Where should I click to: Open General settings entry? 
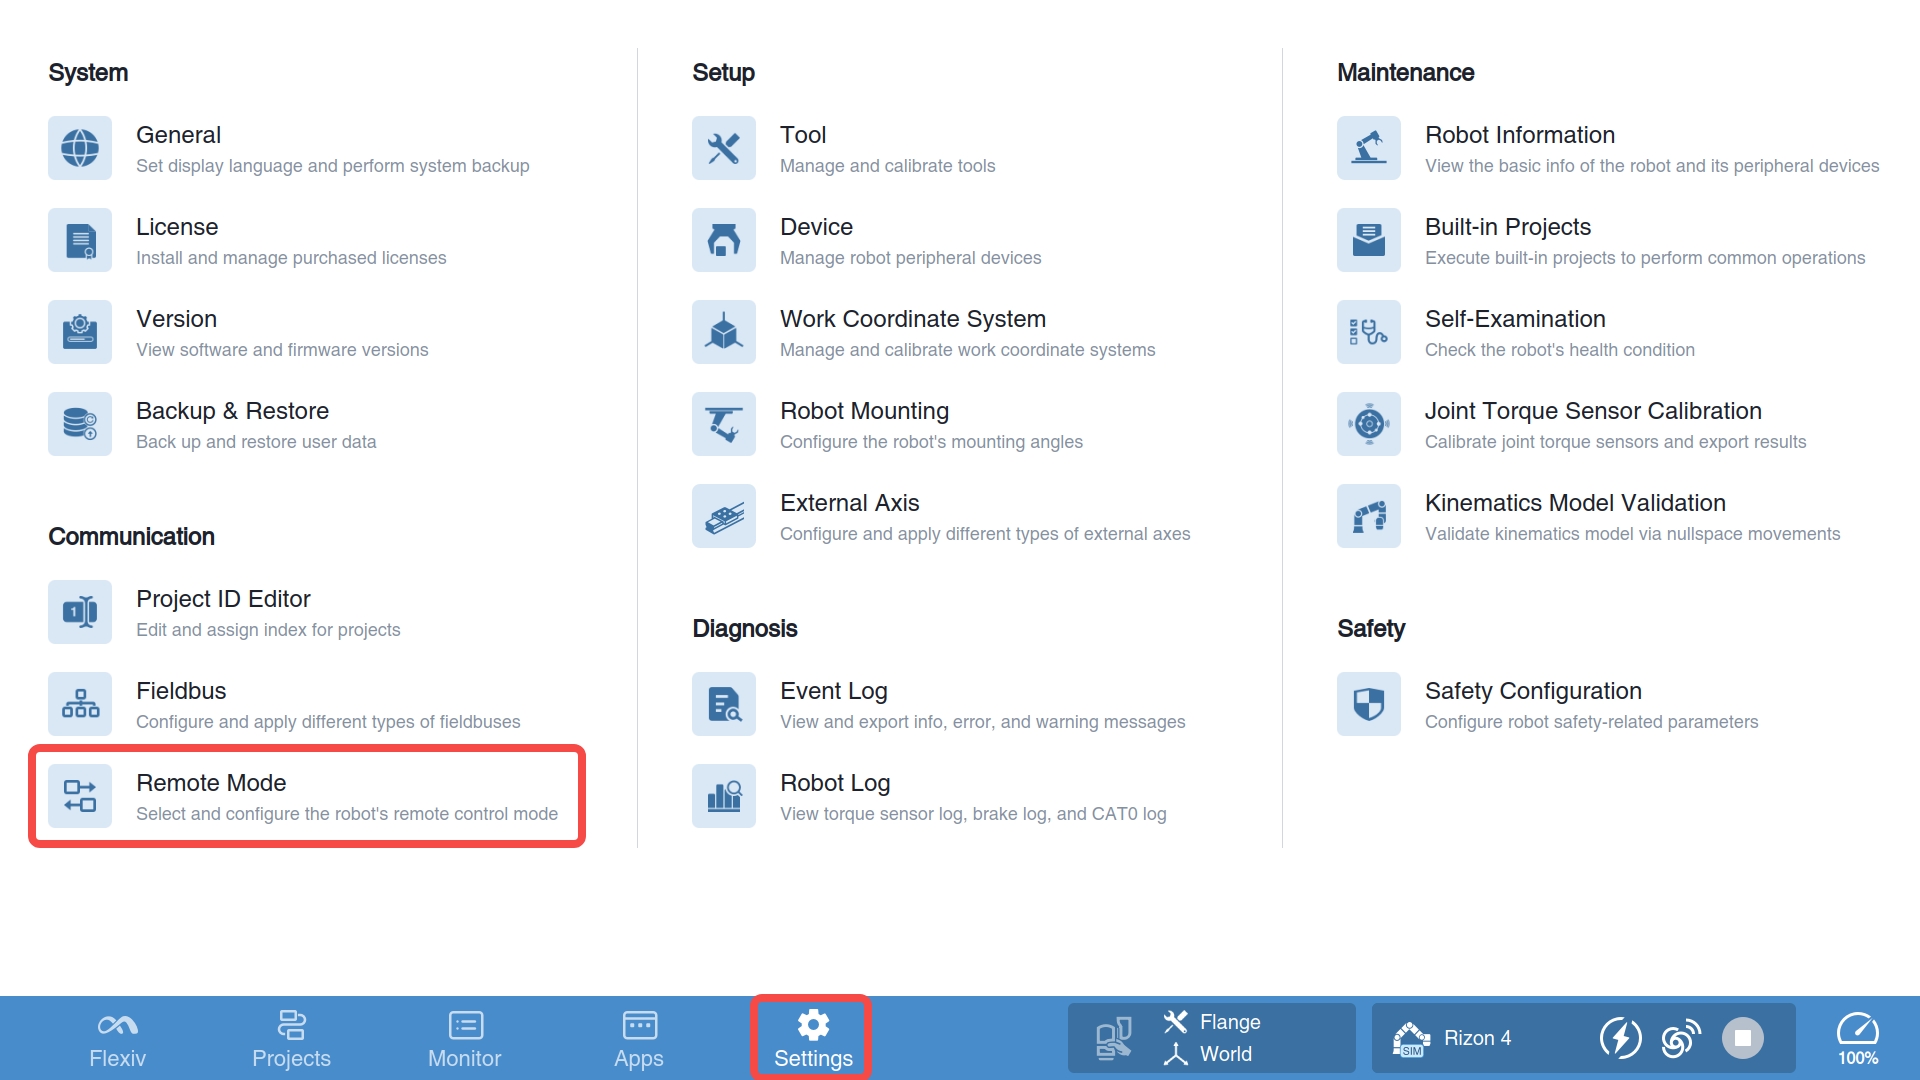[x=289, y=148]
